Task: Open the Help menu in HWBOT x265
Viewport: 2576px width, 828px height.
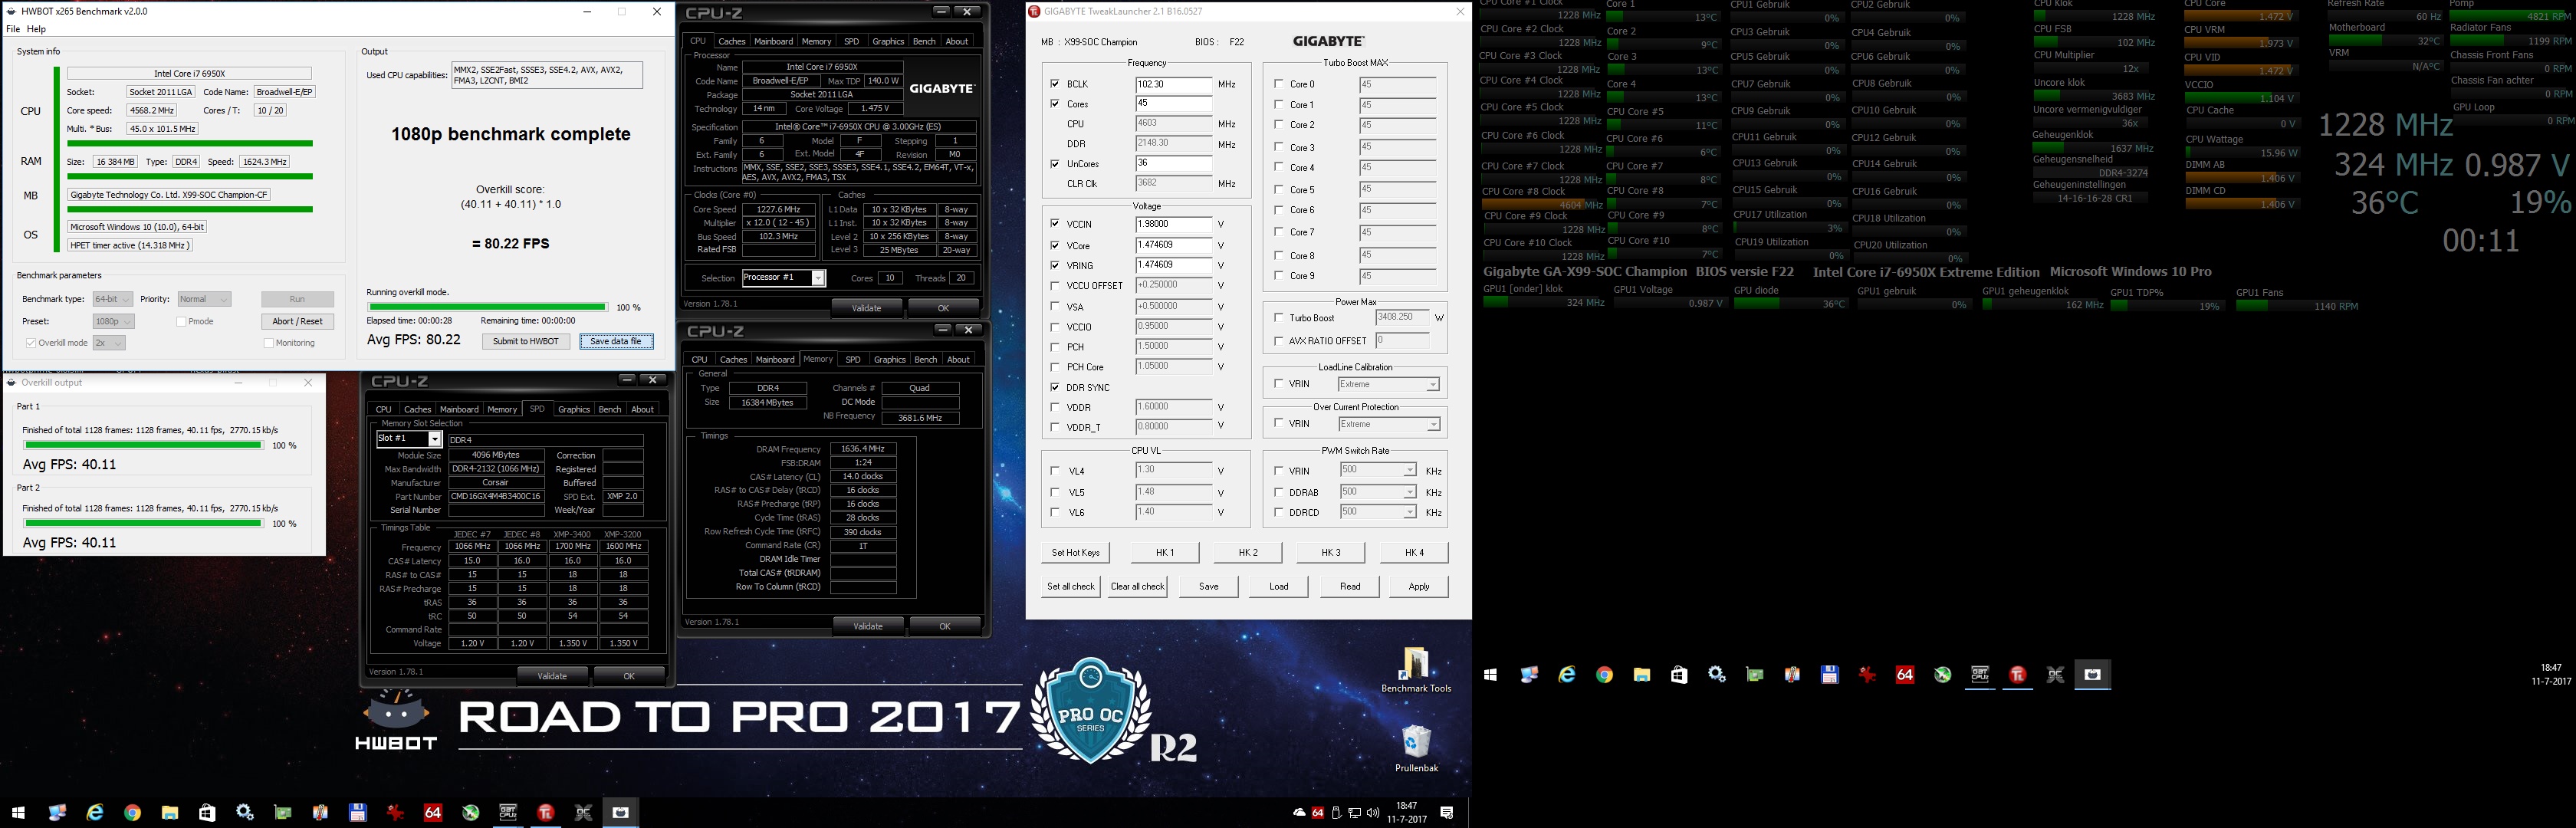Action: 36,29
